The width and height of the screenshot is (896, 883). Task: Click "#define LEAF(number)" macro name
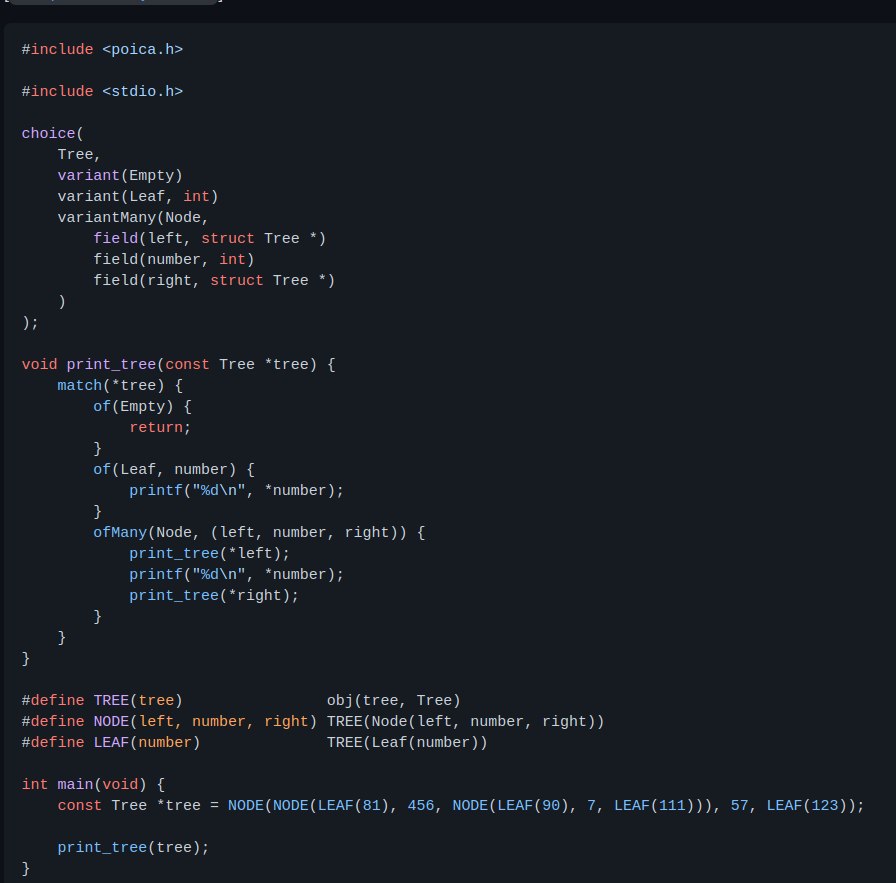[111, 743]
